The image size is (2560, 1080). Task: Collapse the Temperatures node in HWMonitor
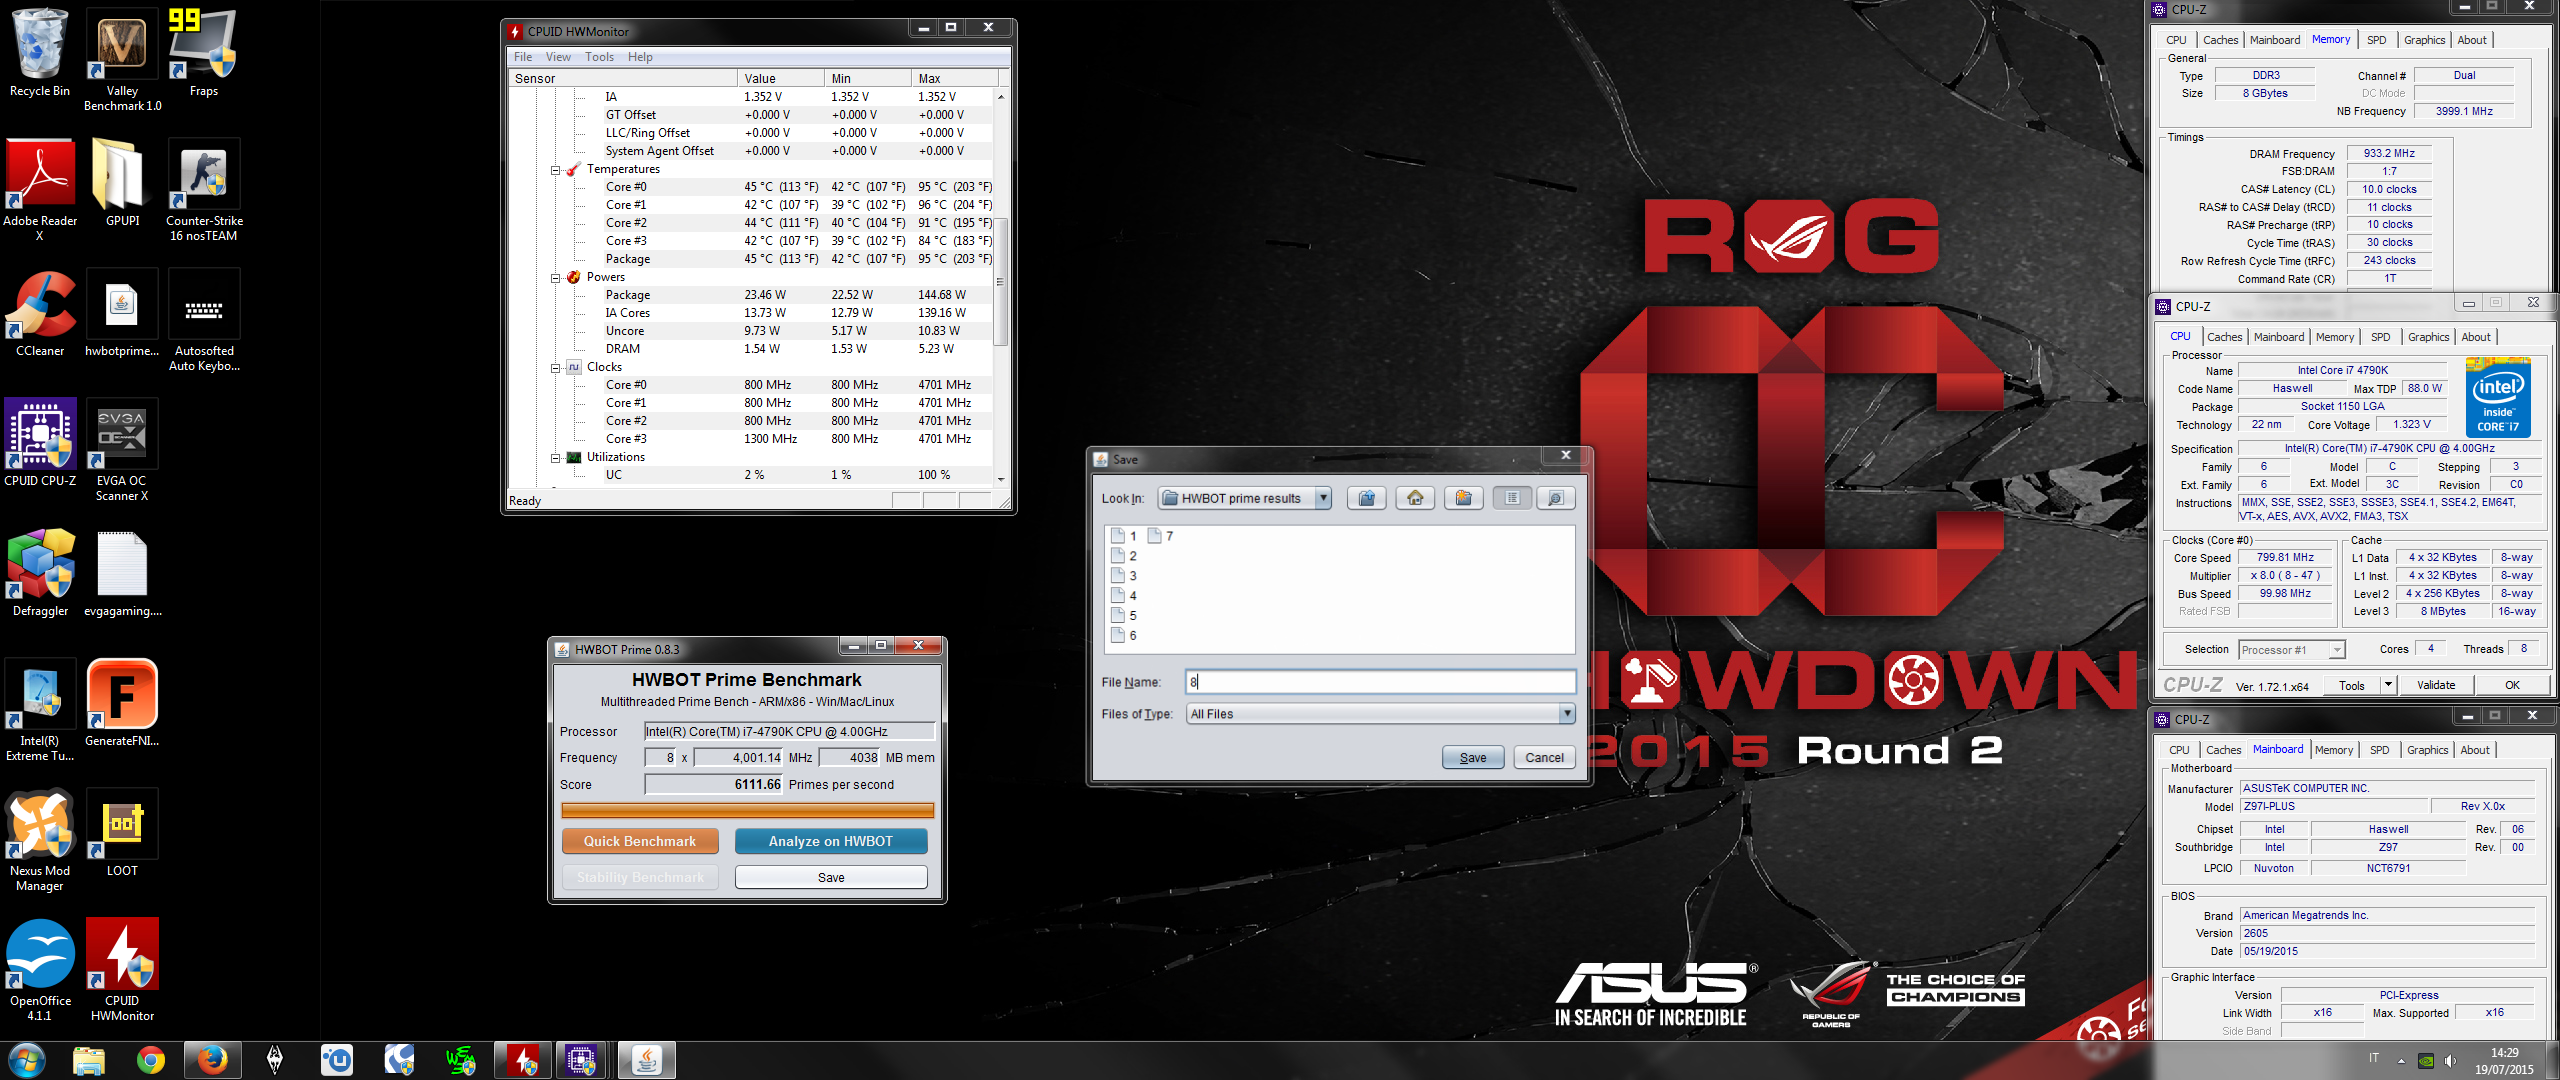click(556, 170)
